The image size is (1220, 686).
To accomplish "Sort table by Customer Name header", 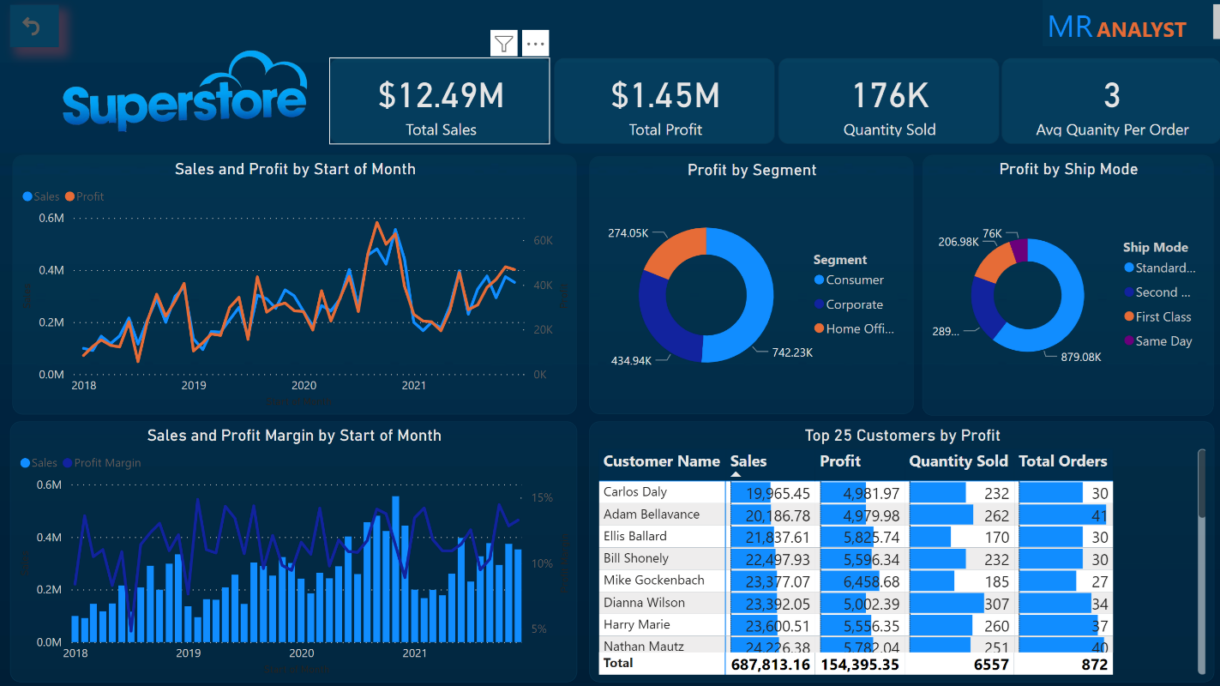I will 661,461.
